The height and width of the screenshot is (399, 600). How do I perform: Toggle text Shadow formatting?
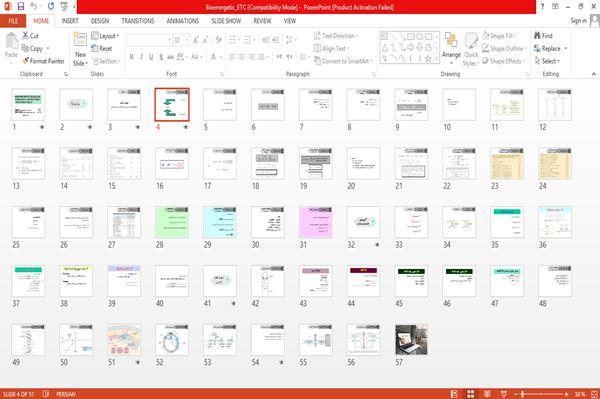pos(161,57)
